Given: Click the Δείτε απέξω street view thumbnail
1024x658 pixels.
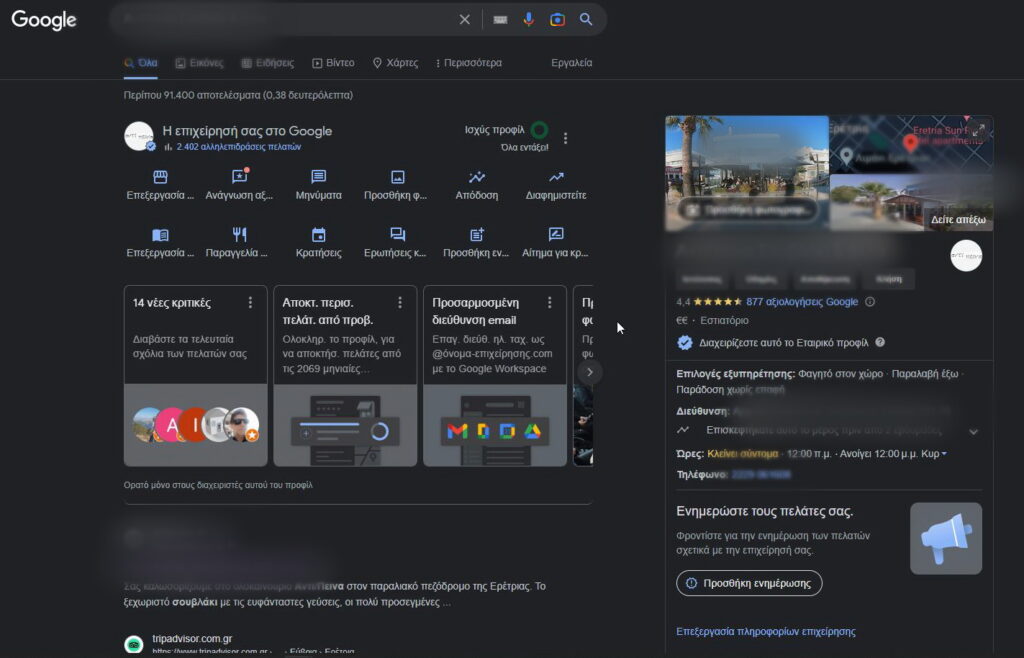Looking at the screenshot, I should 911,203.
